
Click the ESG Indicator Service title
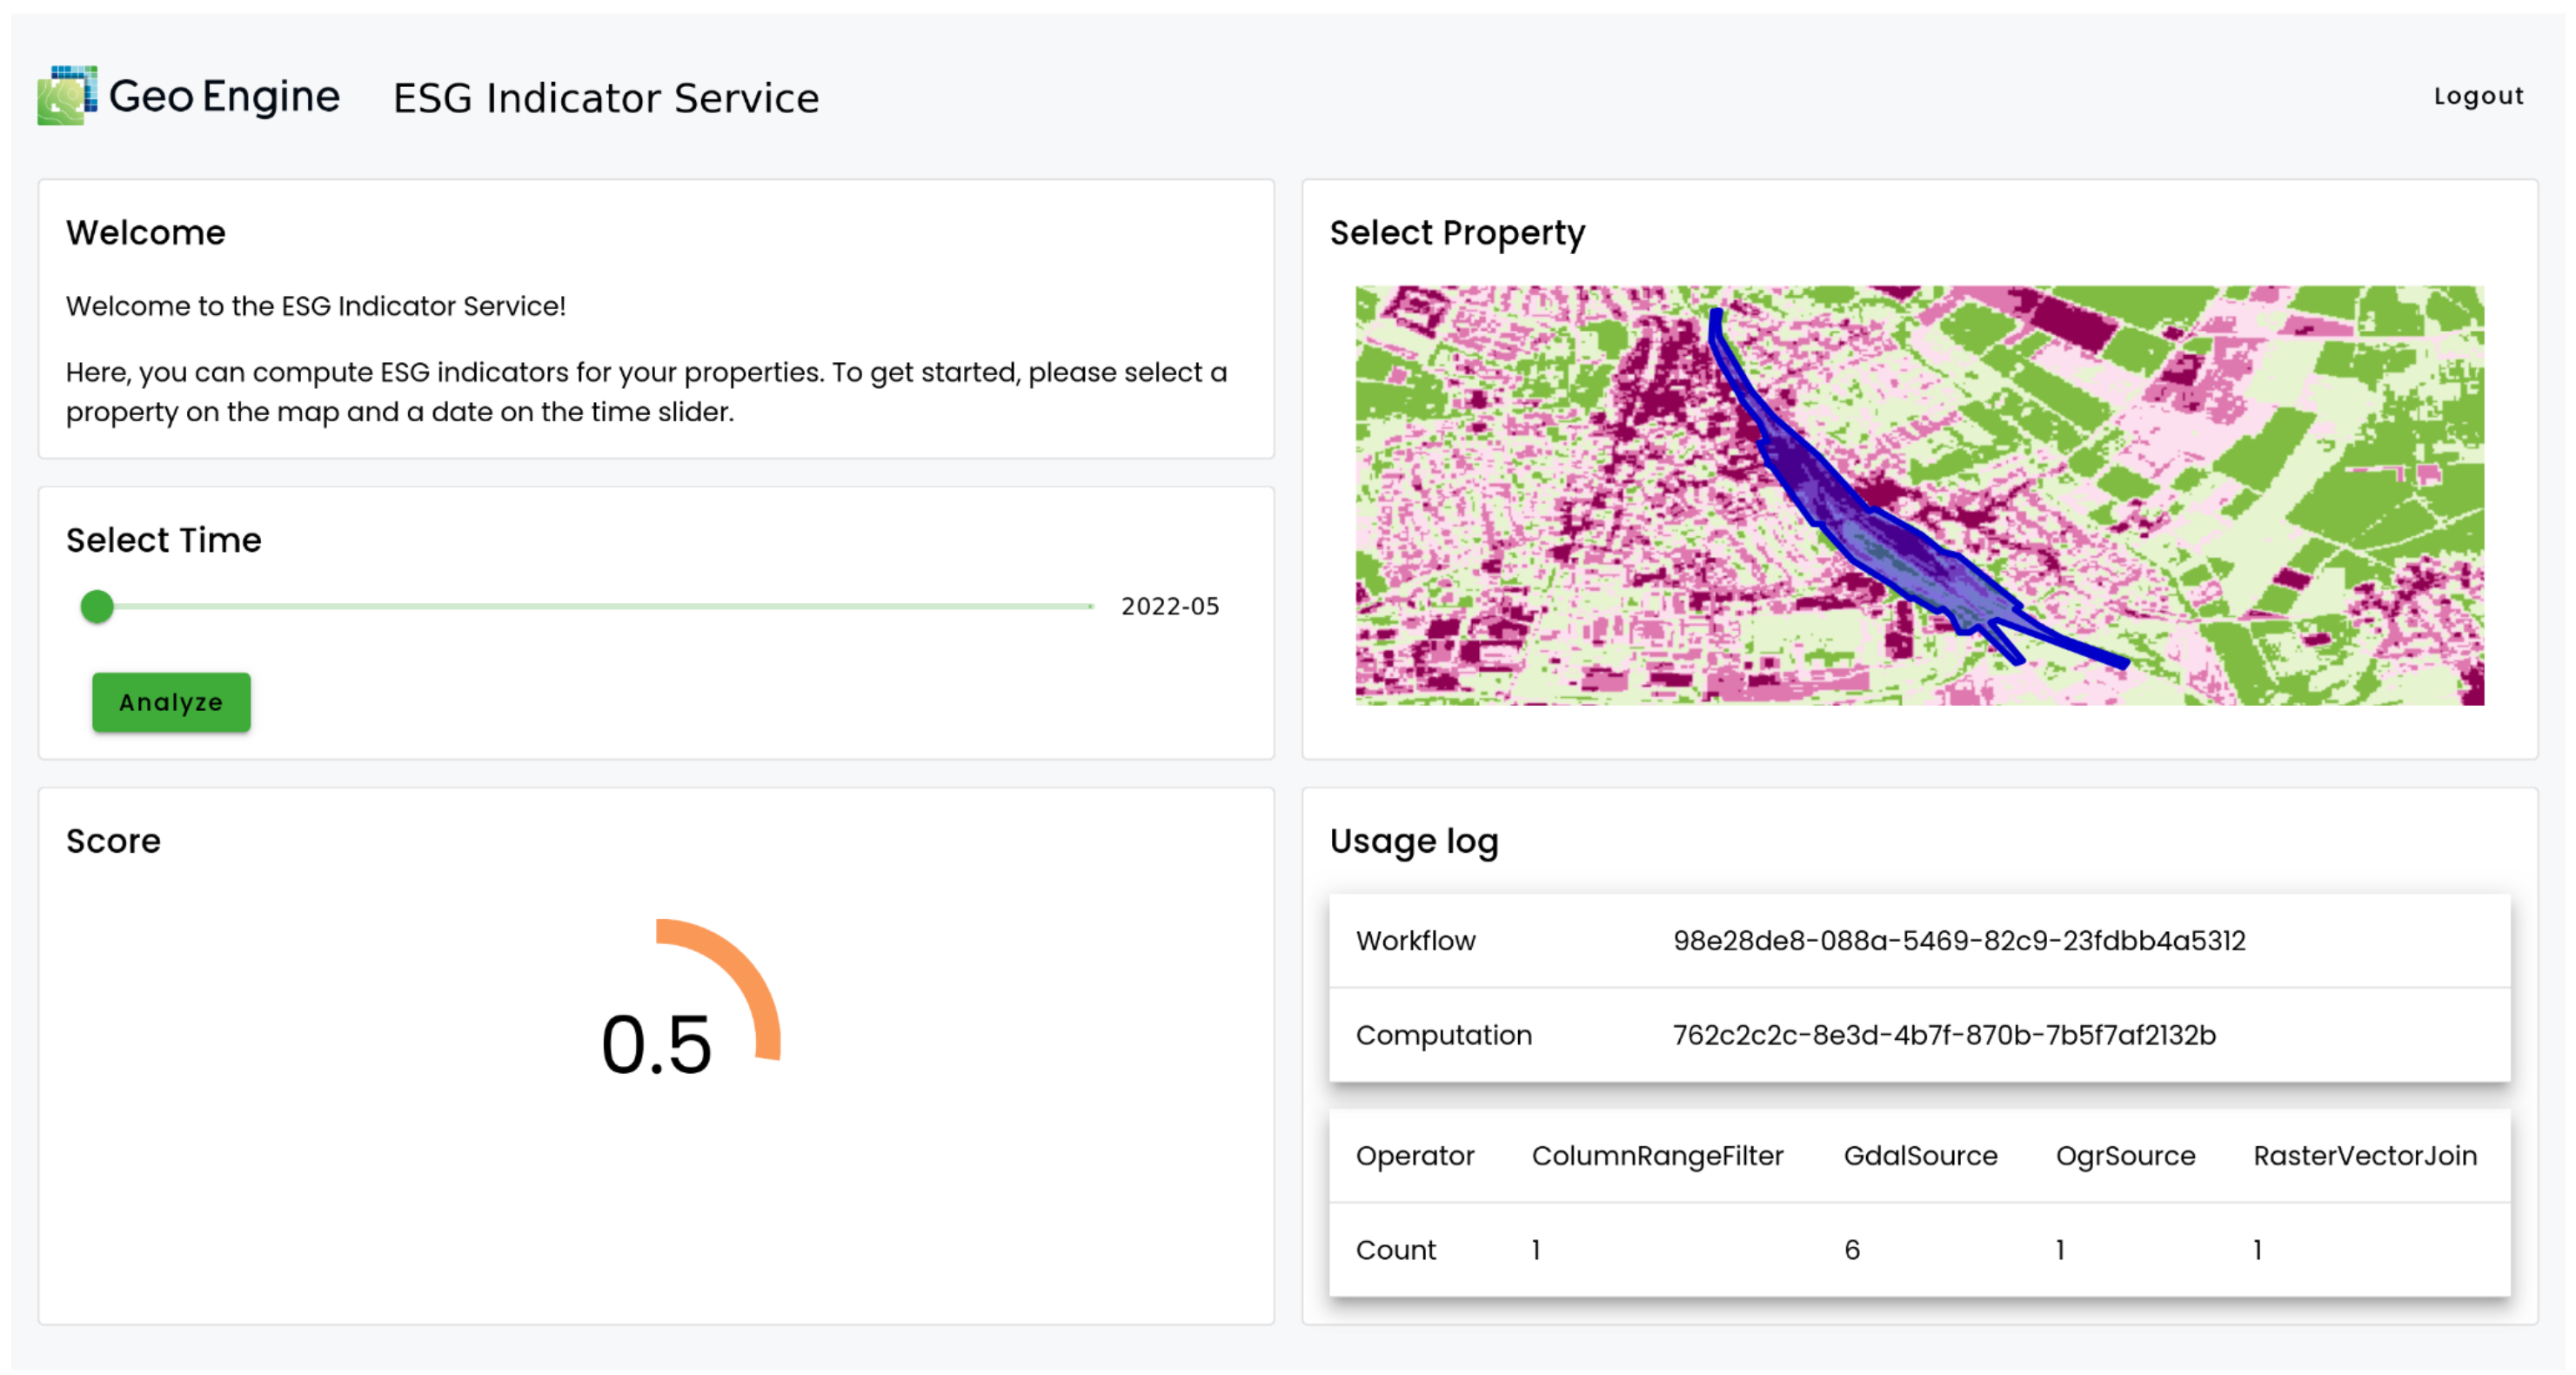[606, 98]
